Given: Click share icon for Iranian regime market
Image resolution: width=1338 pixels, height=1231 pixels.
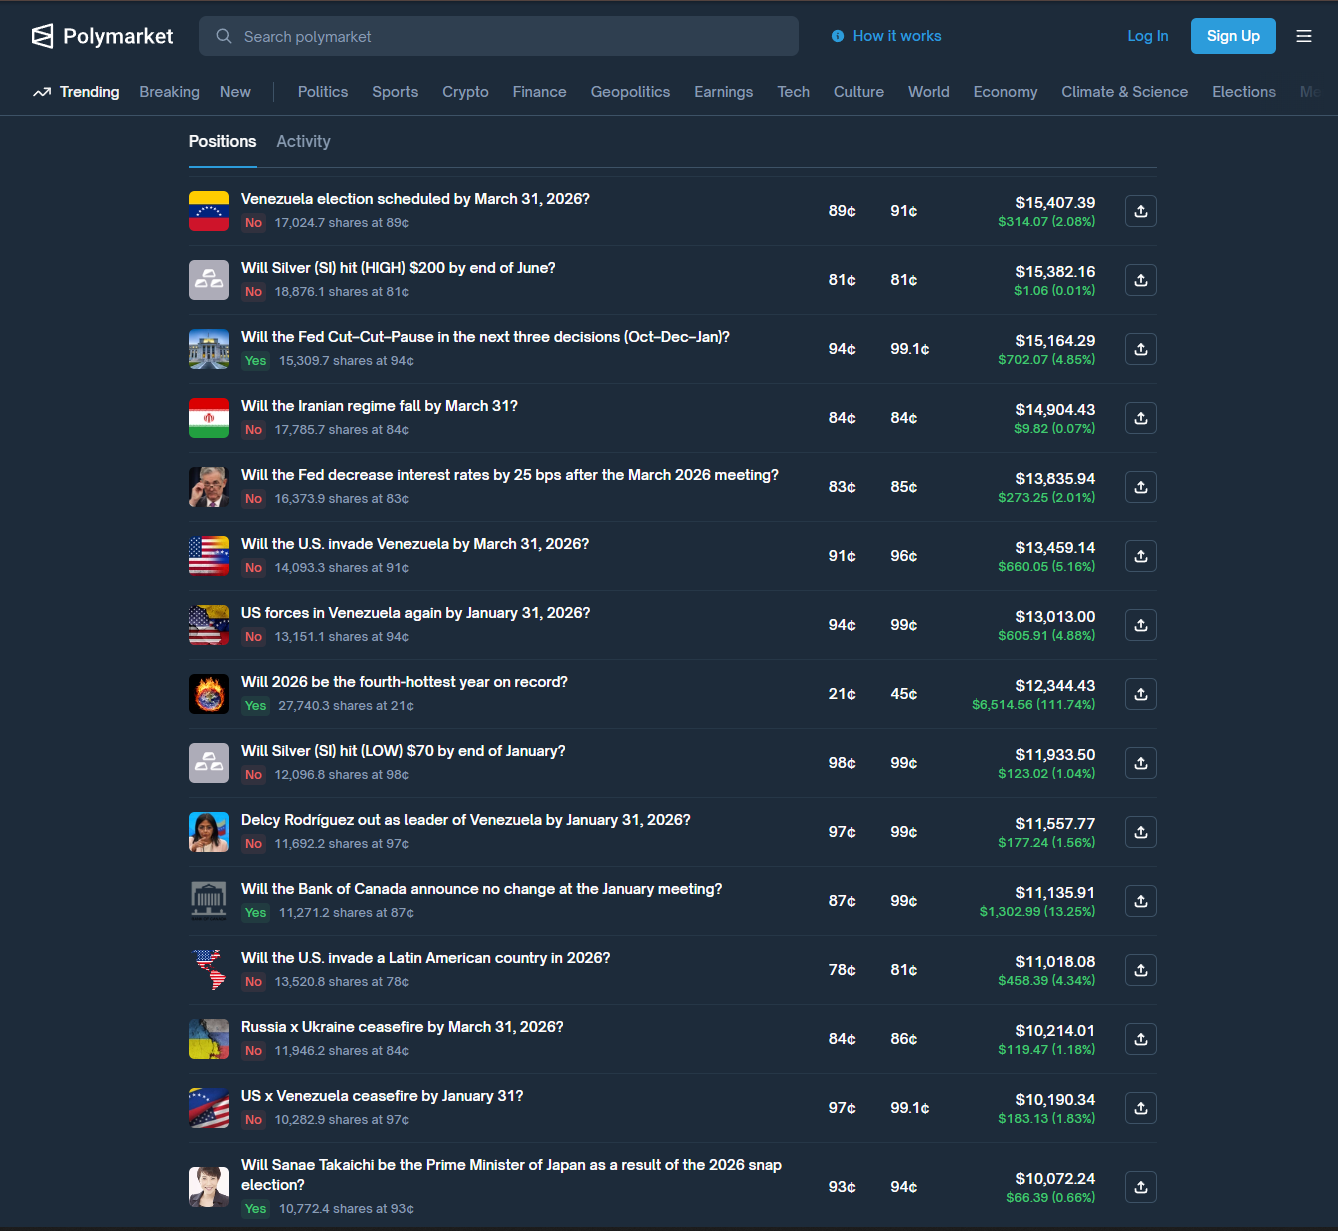Looking at the screenshot, I should [1140, 418].
